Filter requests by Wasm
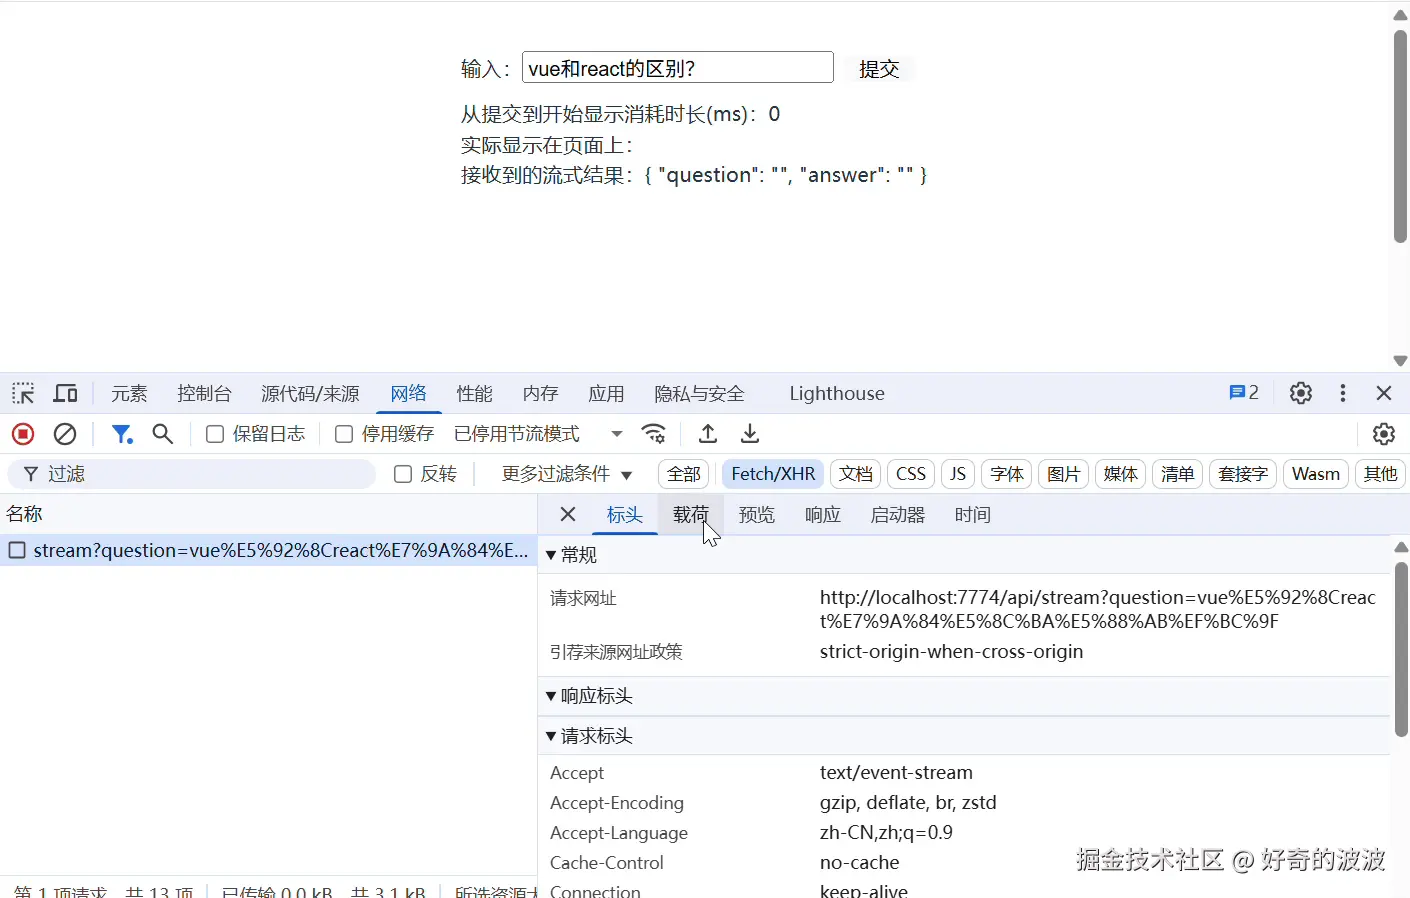This screenshot has height=898, width=1410. (1316, 474)
